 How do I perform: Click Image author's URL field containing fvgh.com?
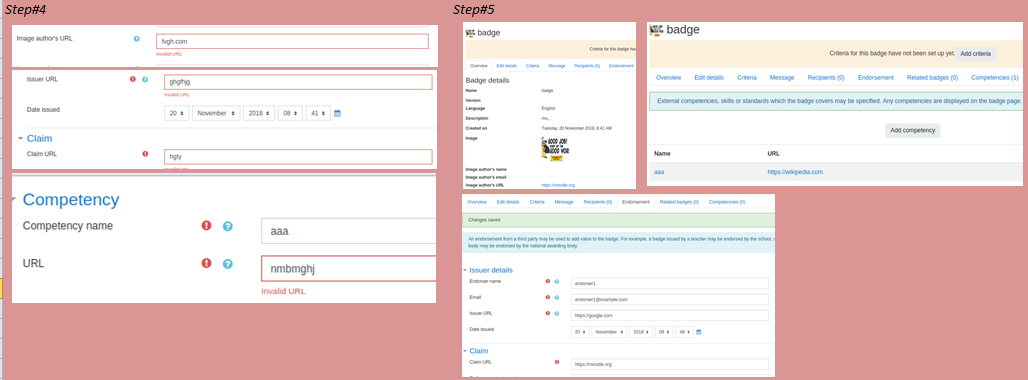(x=292, y=41)
